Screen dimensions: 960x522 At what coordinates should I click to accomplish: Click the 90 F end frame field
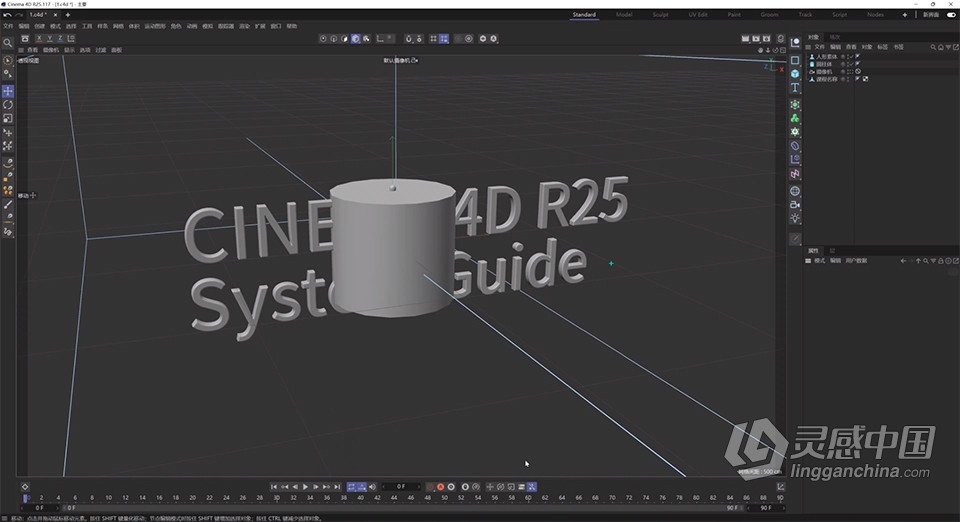765,508
